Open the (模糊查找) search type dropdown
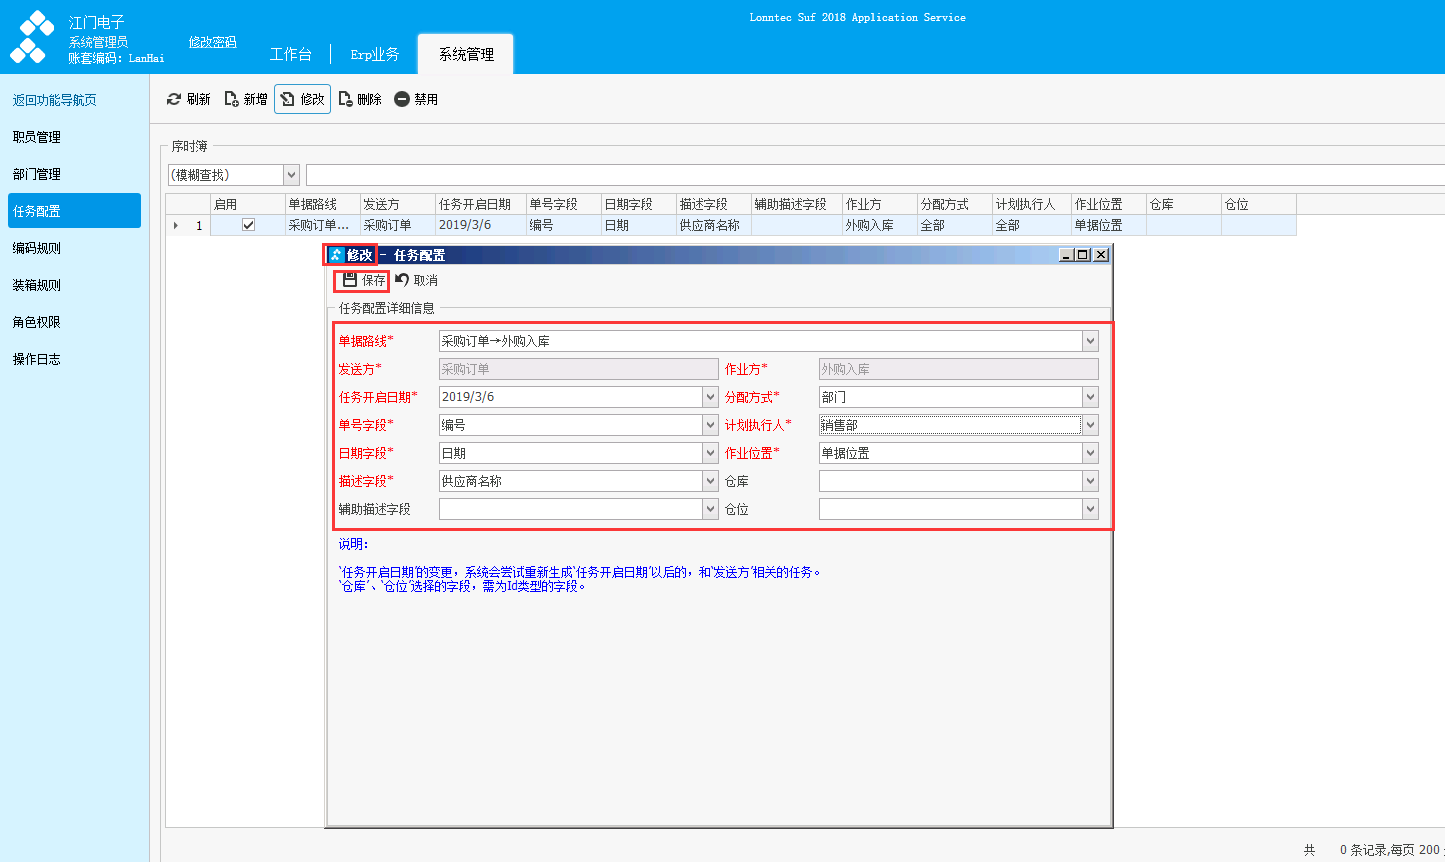1445x862 pixels. 292,175
